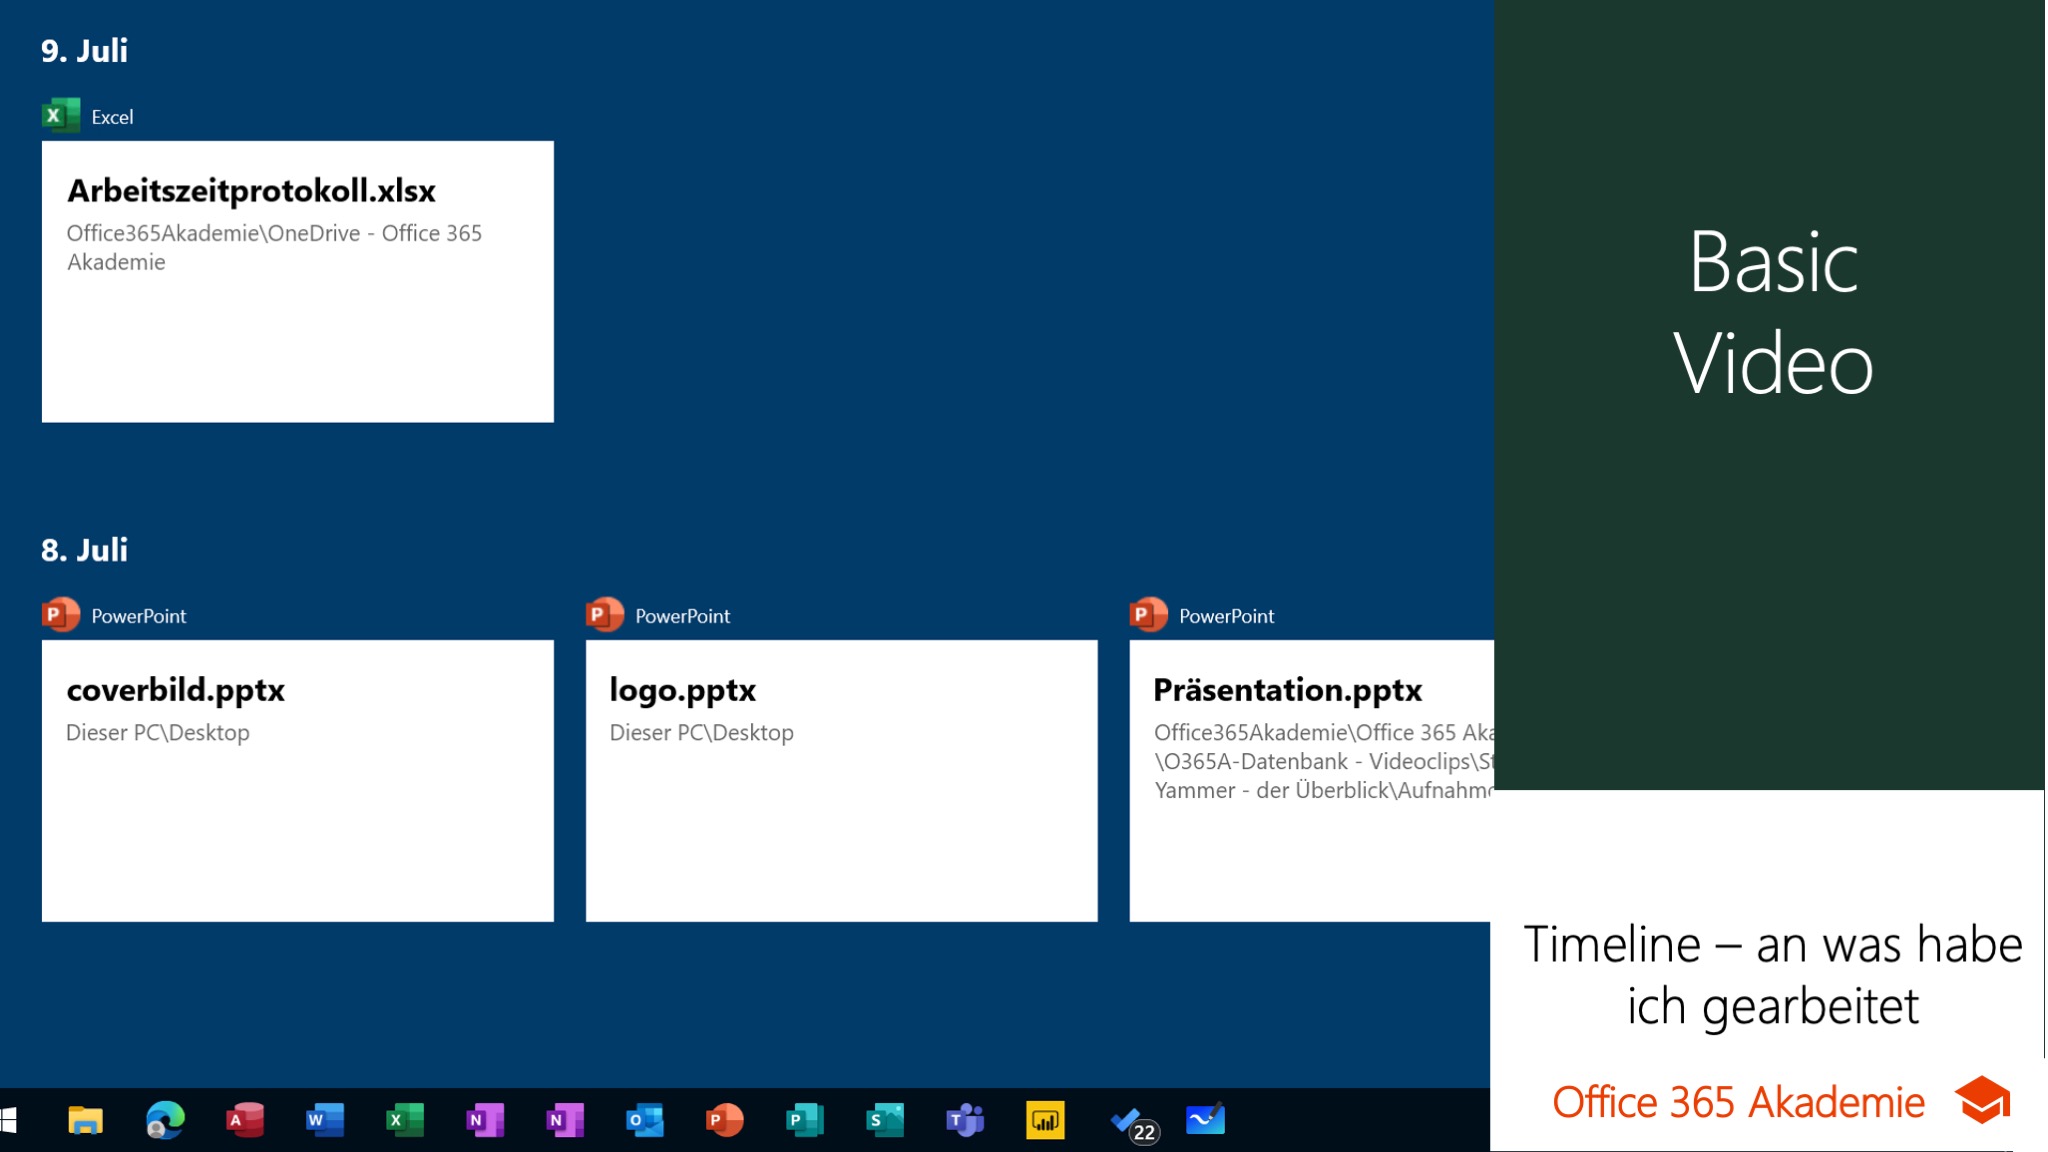Open the Arbeitszeitprotokoll.xlsx activity card
The width and height of the screenshot is (2048, 1152).
tap(298, 281)
